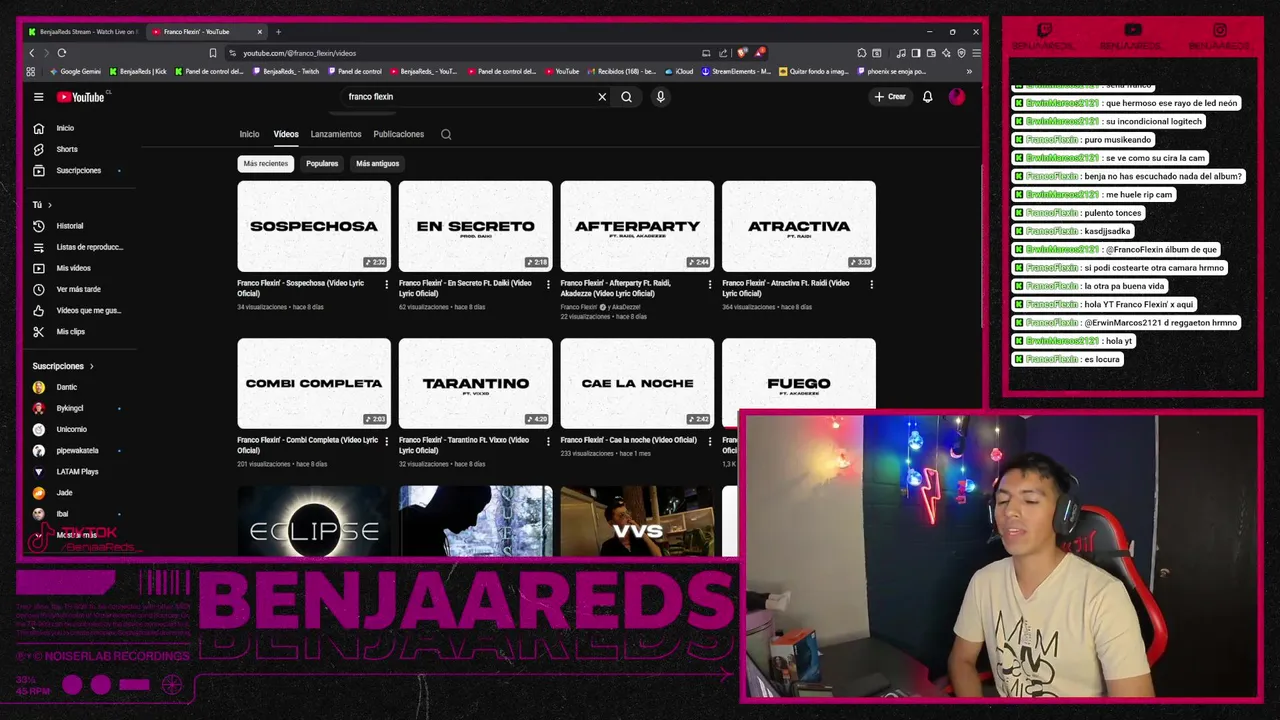Screen dimensions: 1280x720
Task: Open the StreamElements bookmark
Action: pos(736,71)
